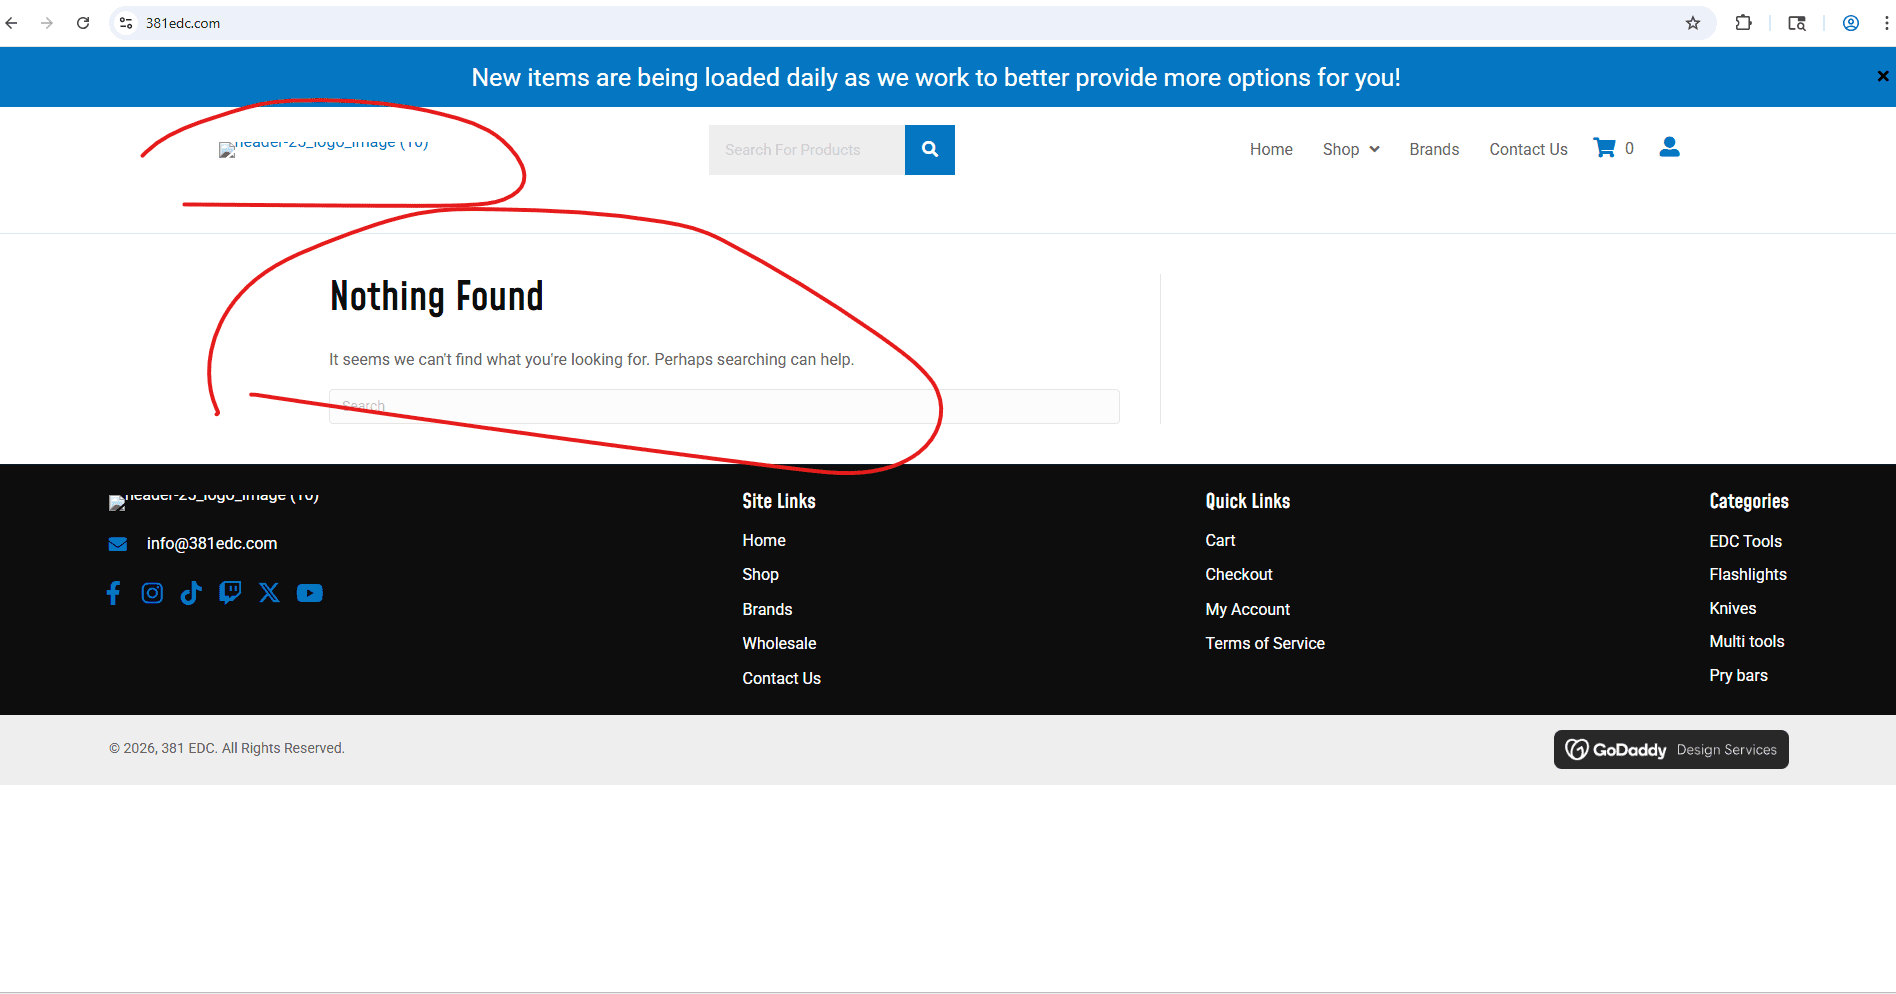Bookmark this page with star icon
The width and height of the screenshot is (1896, 994).
1693,23
